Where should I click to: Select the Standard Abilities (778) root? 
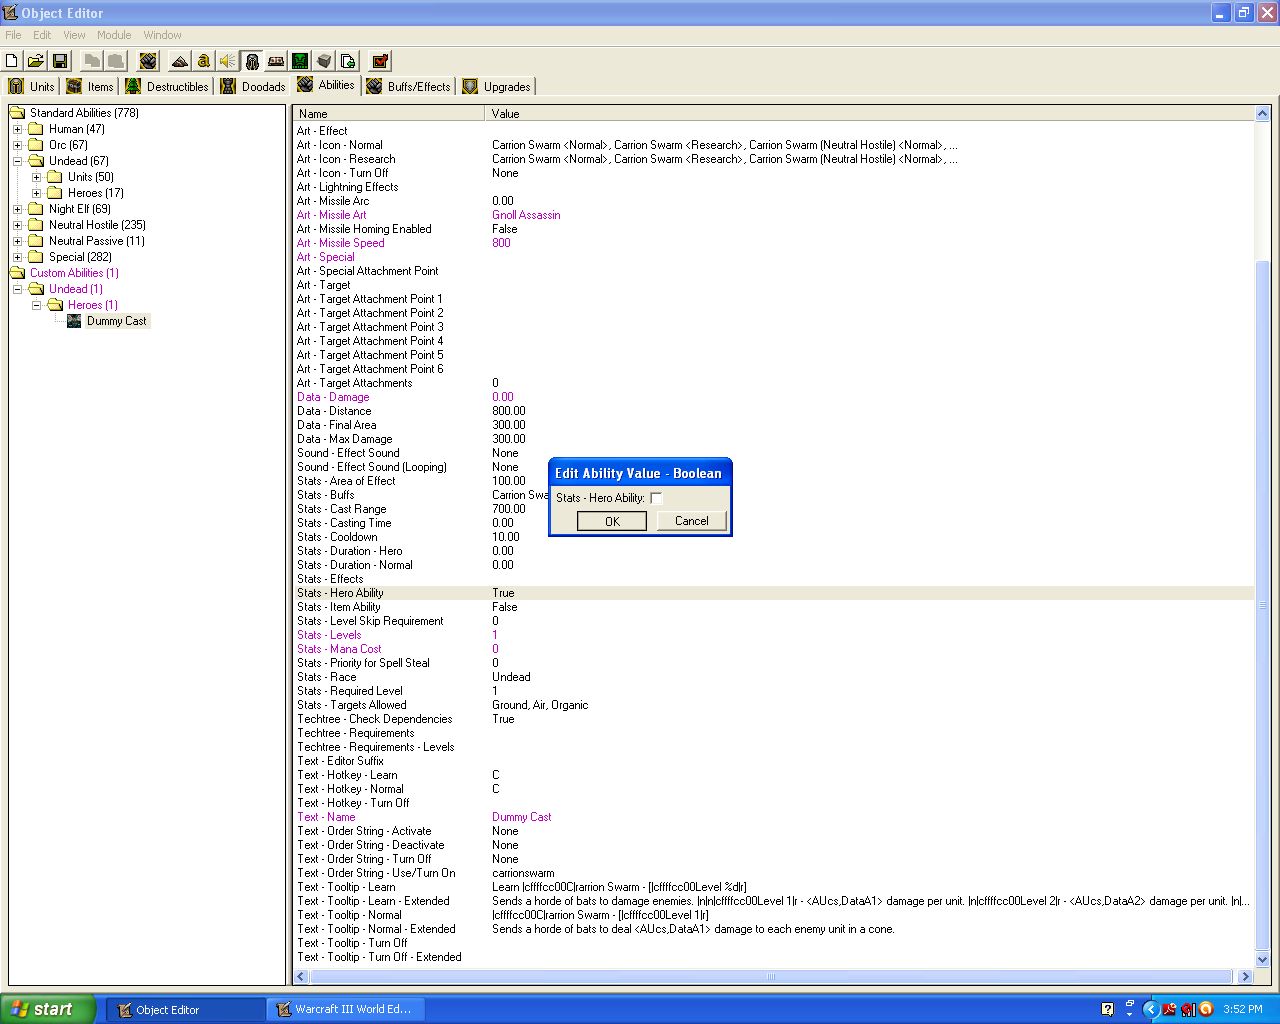84,113
